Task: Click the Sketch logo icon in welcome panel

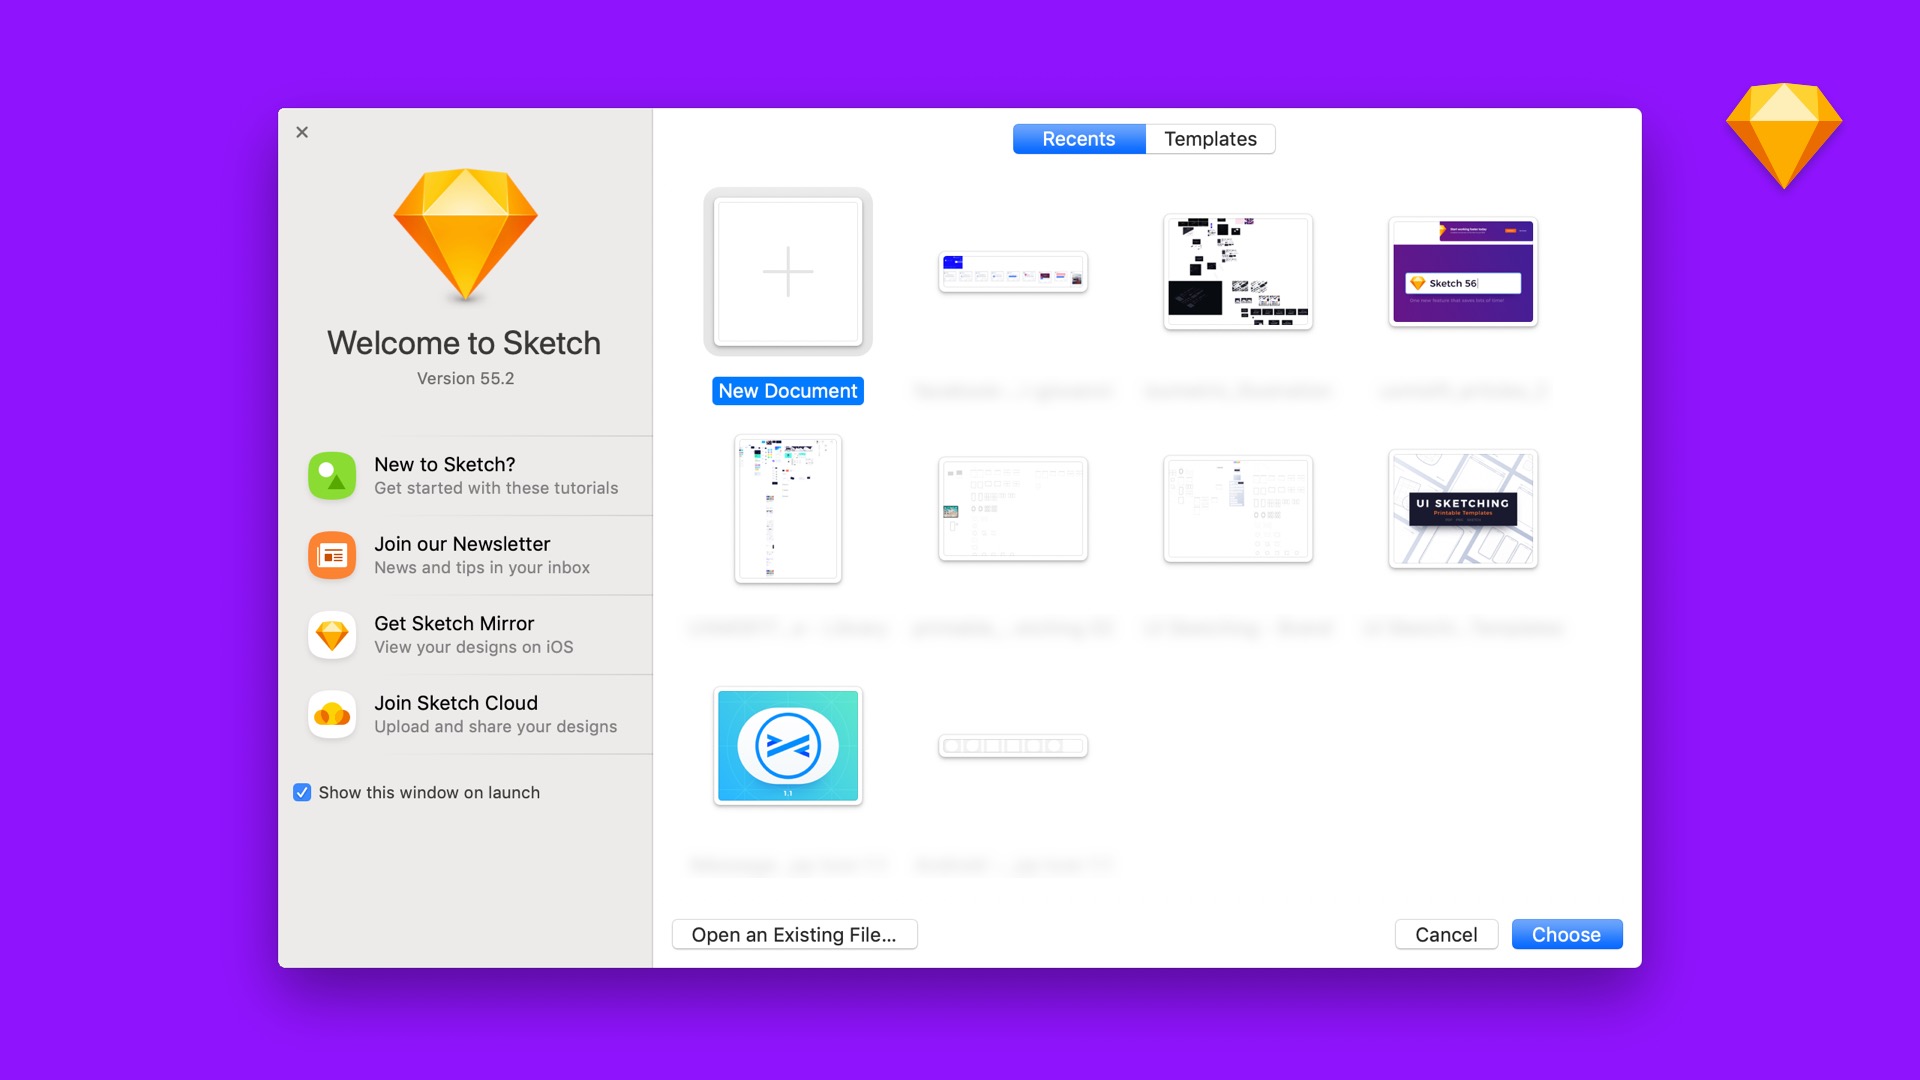Action: (463, 229)
